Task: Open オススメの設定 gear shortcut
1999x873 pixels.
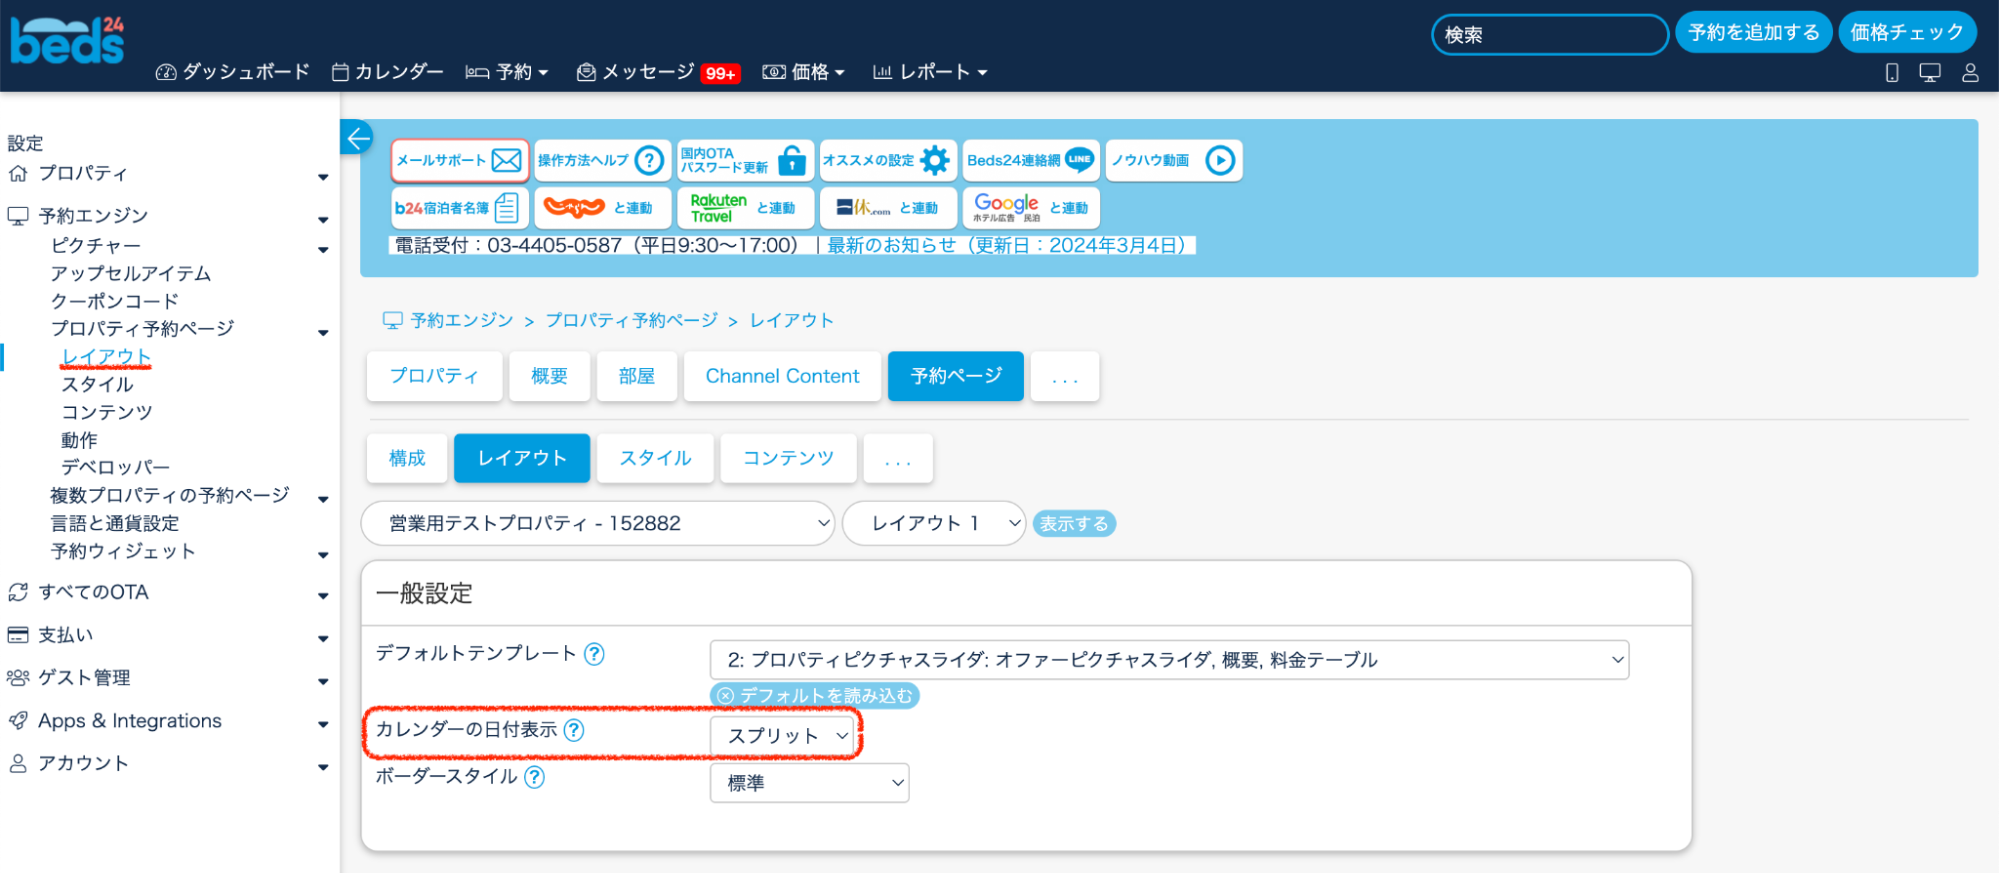Action: [887, 160]
